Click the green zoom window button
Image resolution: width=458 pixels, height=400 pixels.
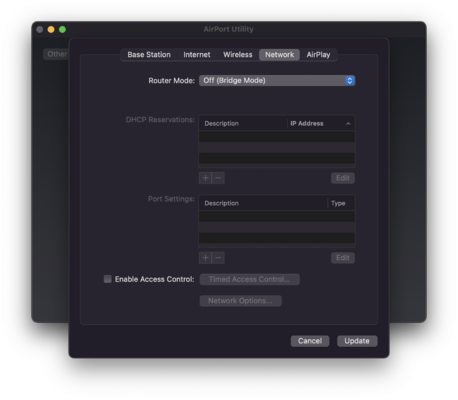(62, 29)
